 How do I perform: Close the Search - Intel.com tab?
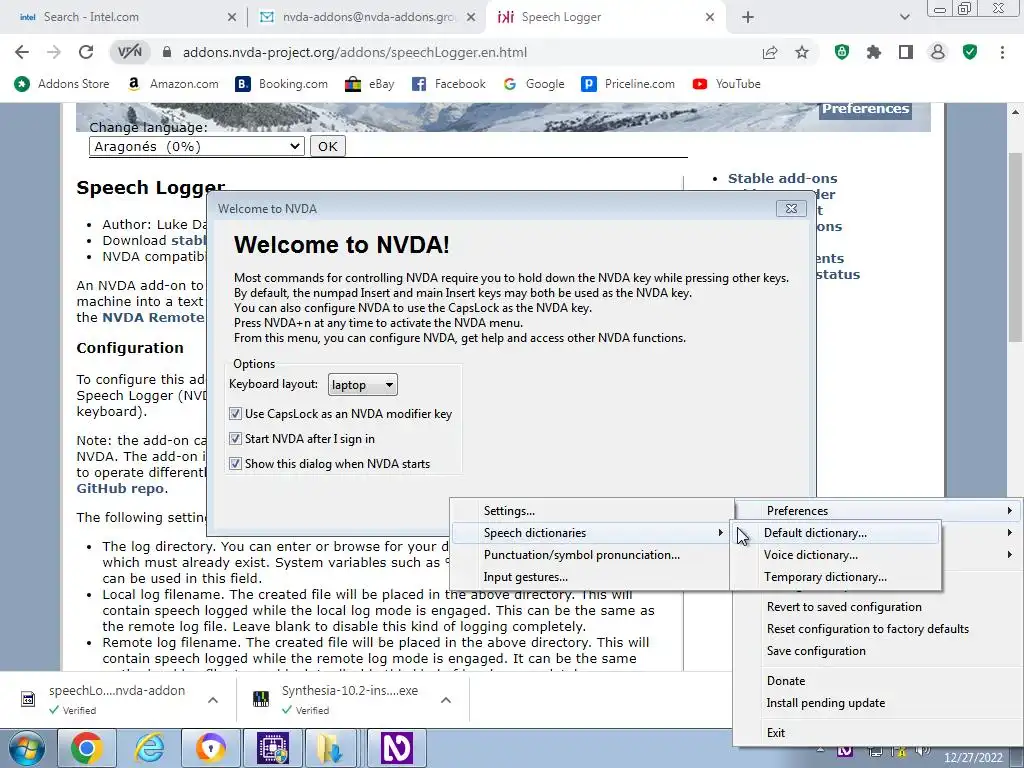232,17
